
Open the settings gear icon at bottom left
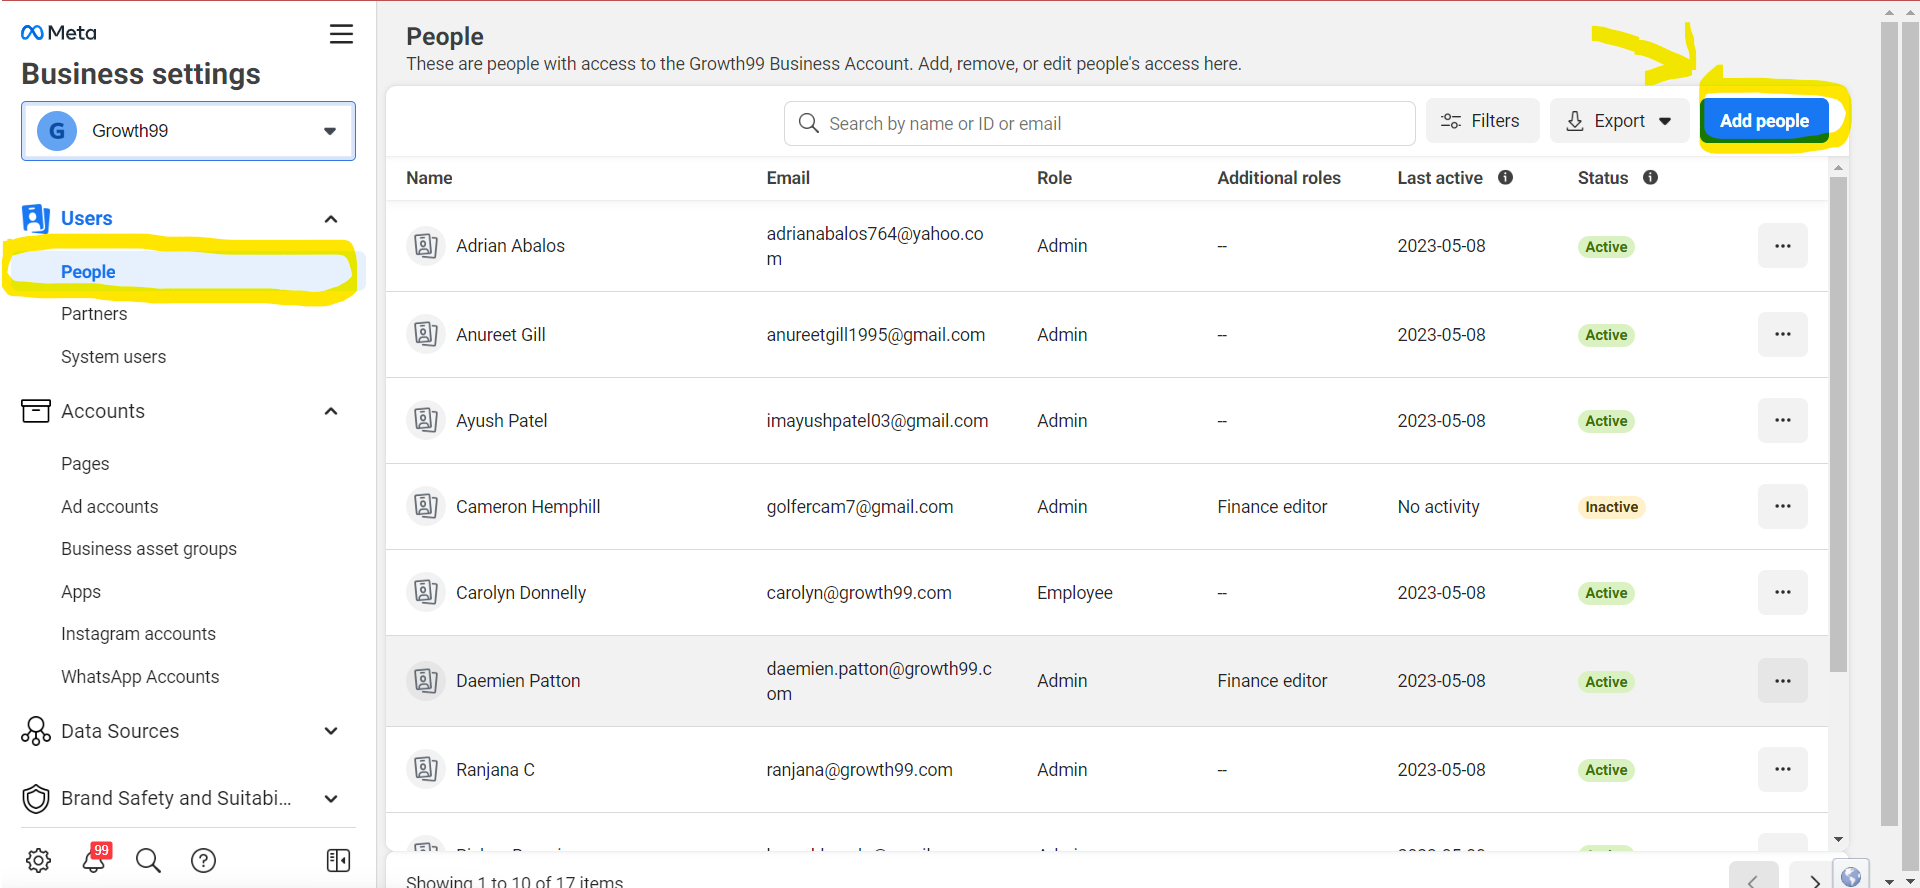click(39, 860)
